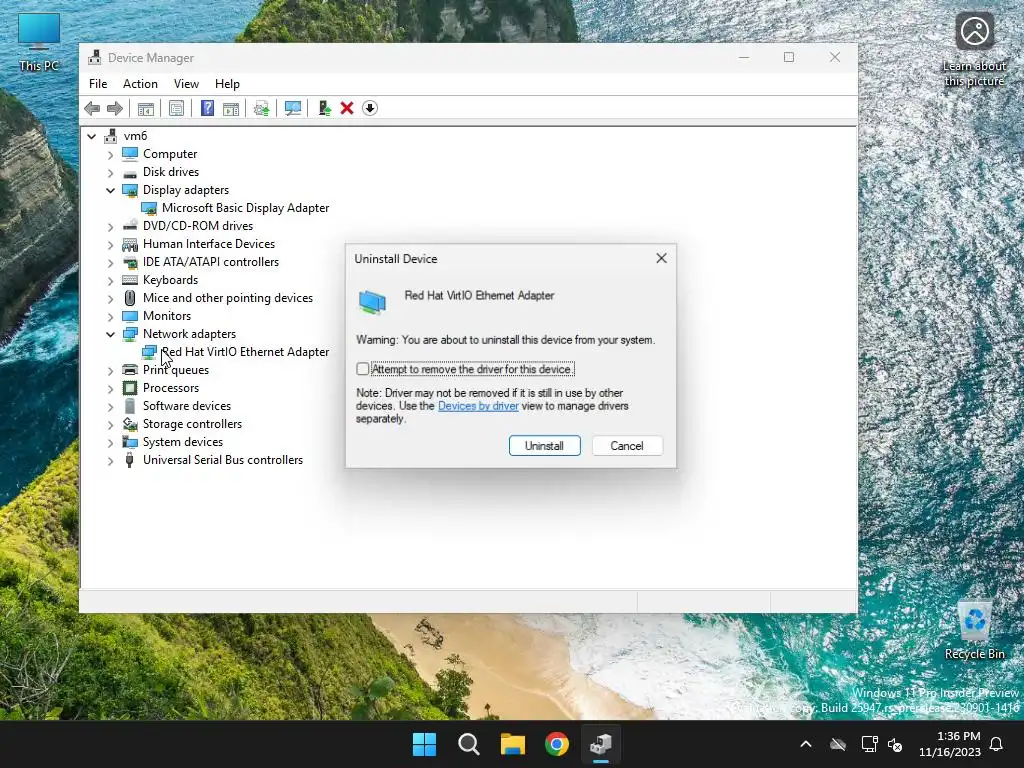The width and height of the screenshot is (1024, 768).
Task: Open This PC desktop icon
Action: 39,42
